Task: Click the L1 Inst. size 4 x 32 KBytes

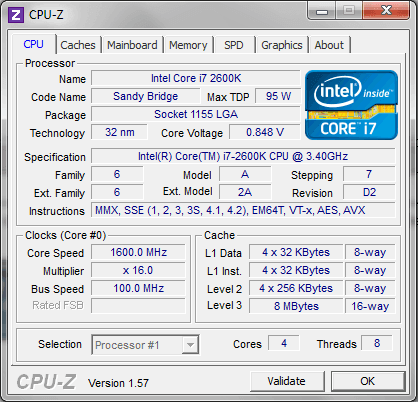Action: click(296, 270)
